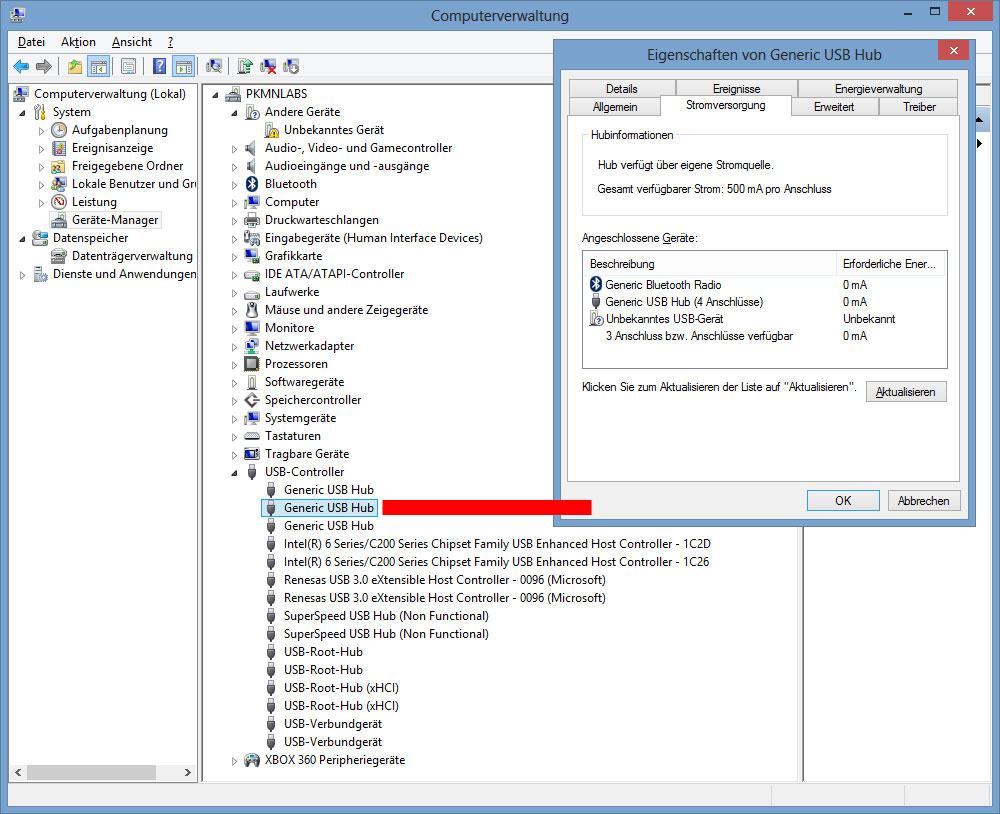Image resolution: width=1000 pixels, height=814 pixels.
Task: Expand the Netzwerkadapter category
Action: [x=235, y=347]
